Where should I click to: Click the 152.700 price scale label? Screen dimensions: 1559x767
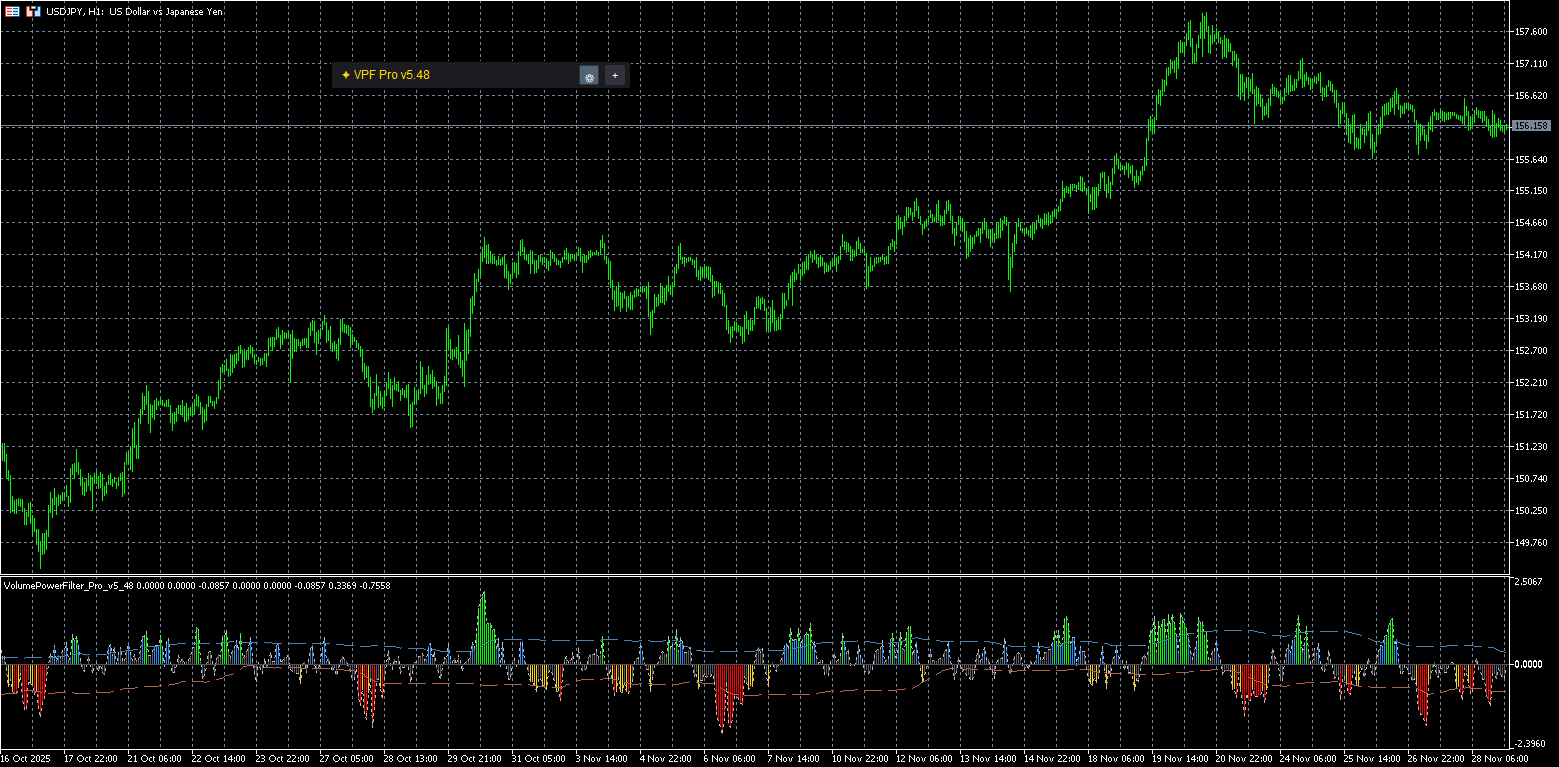coord(1531,351)
